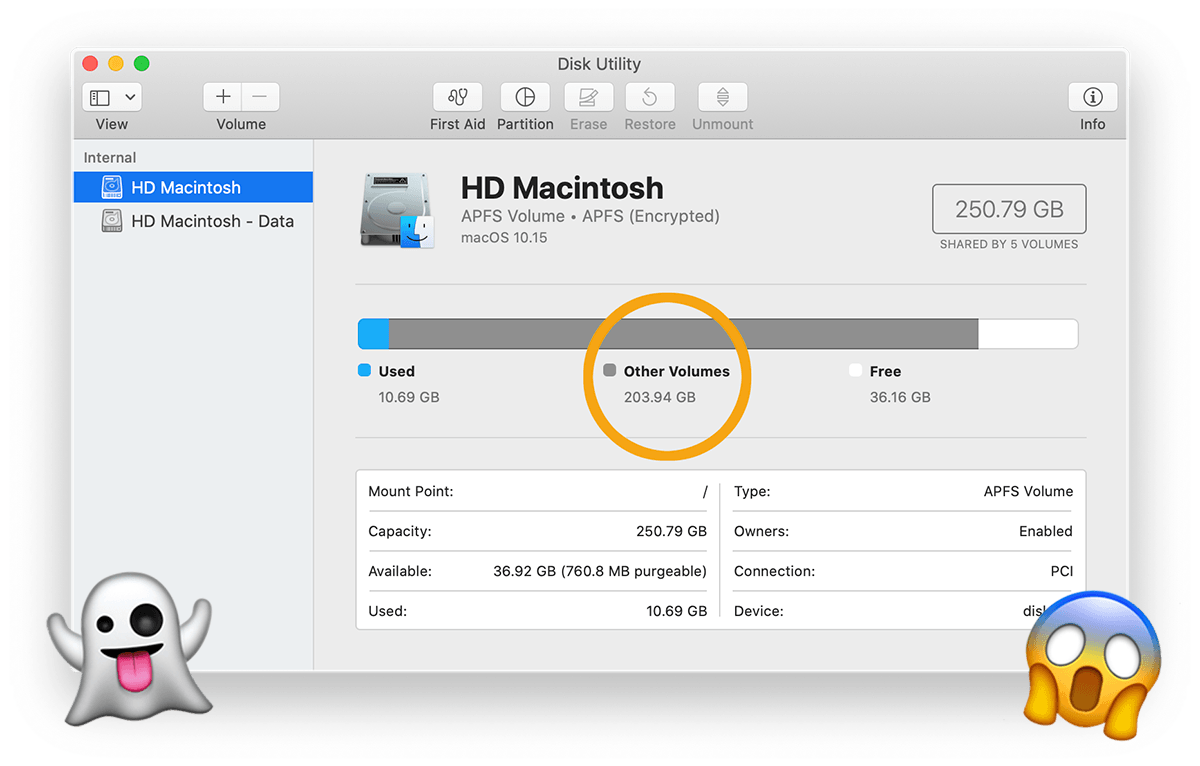Add a new volume with the plus button
The width and height of the screenshot is (1200, 766).
[x=223, y=97]
